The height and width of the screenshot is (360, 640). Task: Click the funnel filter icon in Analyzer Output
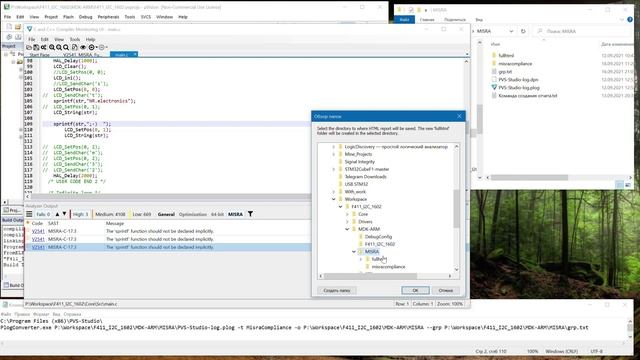[x=250, y=214]
